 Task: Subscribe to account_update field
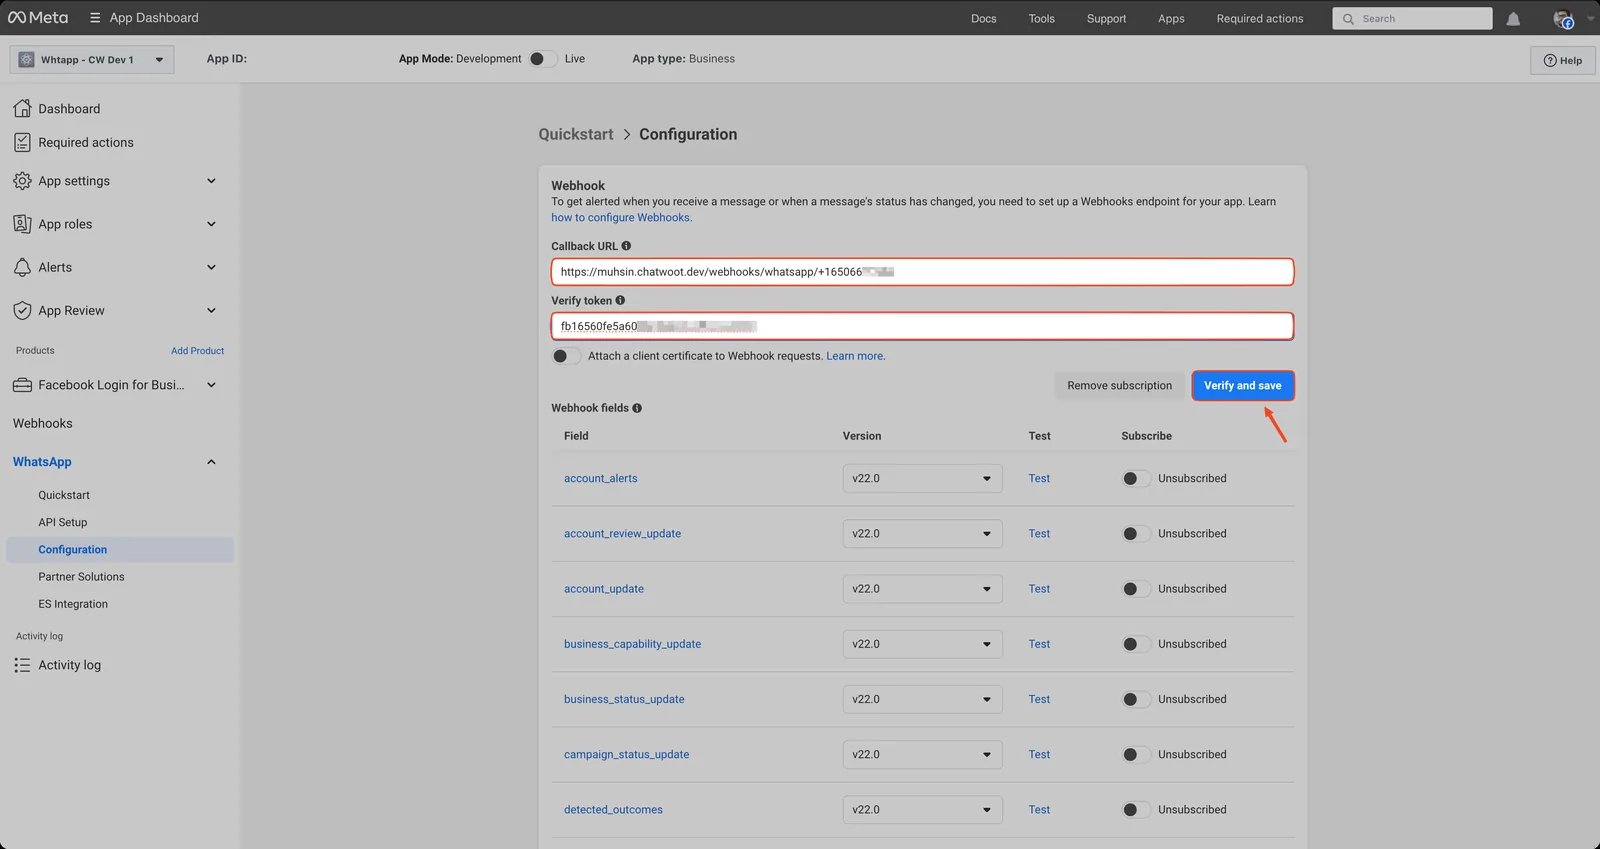click(1136, 589)
